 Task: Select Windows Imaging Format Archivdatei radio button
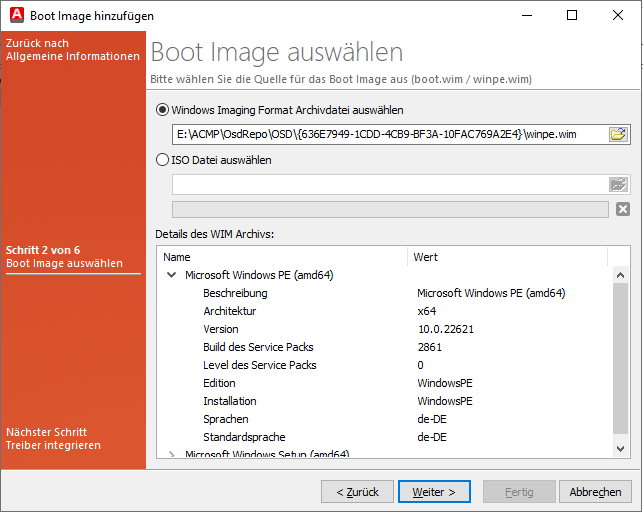[162, 110]
